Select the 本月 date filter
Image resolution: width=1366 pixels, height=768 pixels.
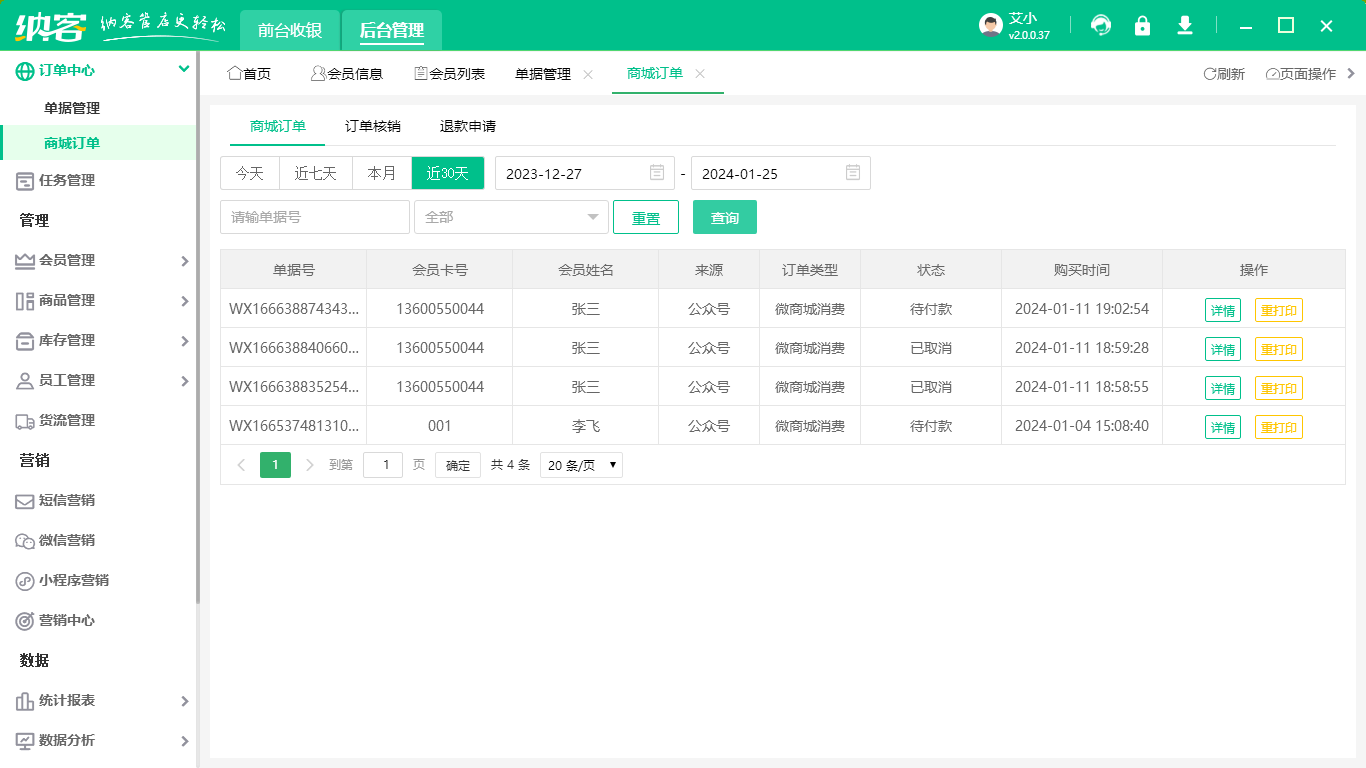(381, 172)
